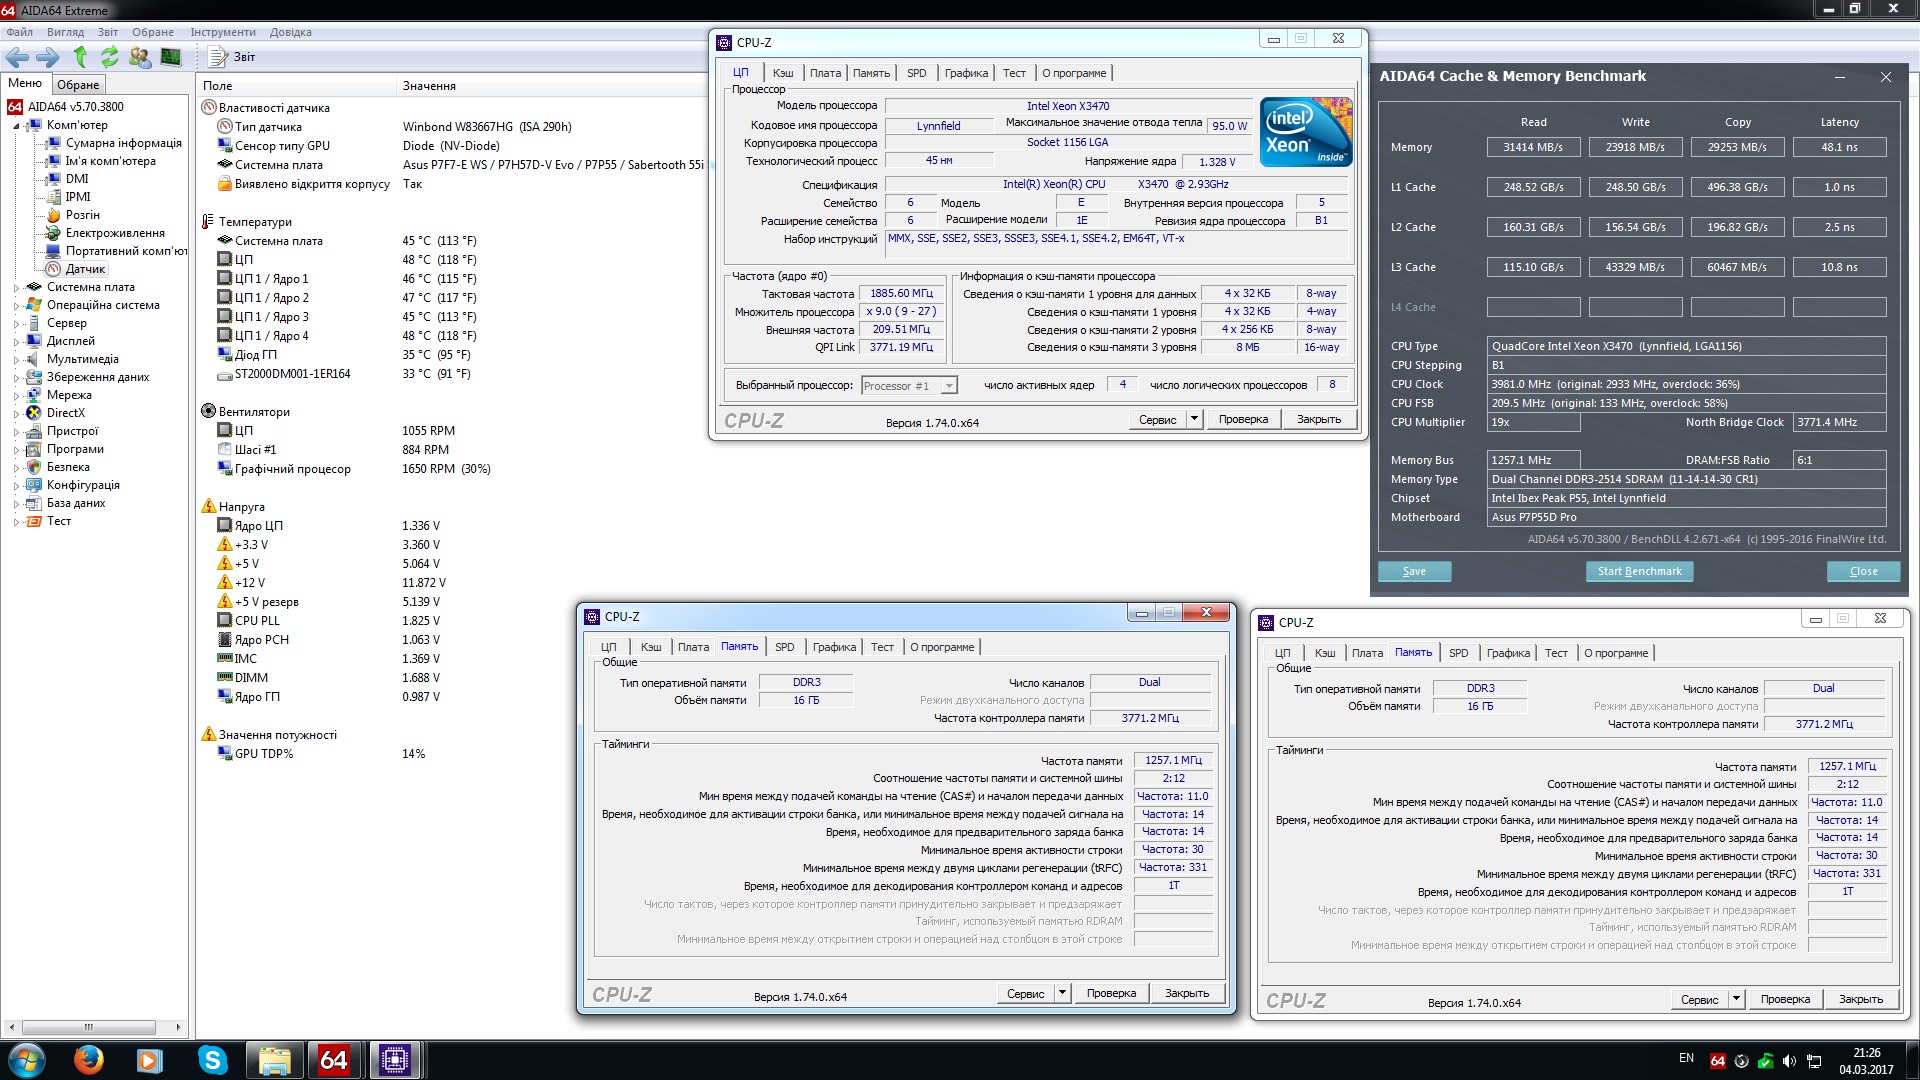This screenshot has width=1920, height=1080.
Task: Click Skype icon in the taskbar
Action: (x=212, y=1060)
